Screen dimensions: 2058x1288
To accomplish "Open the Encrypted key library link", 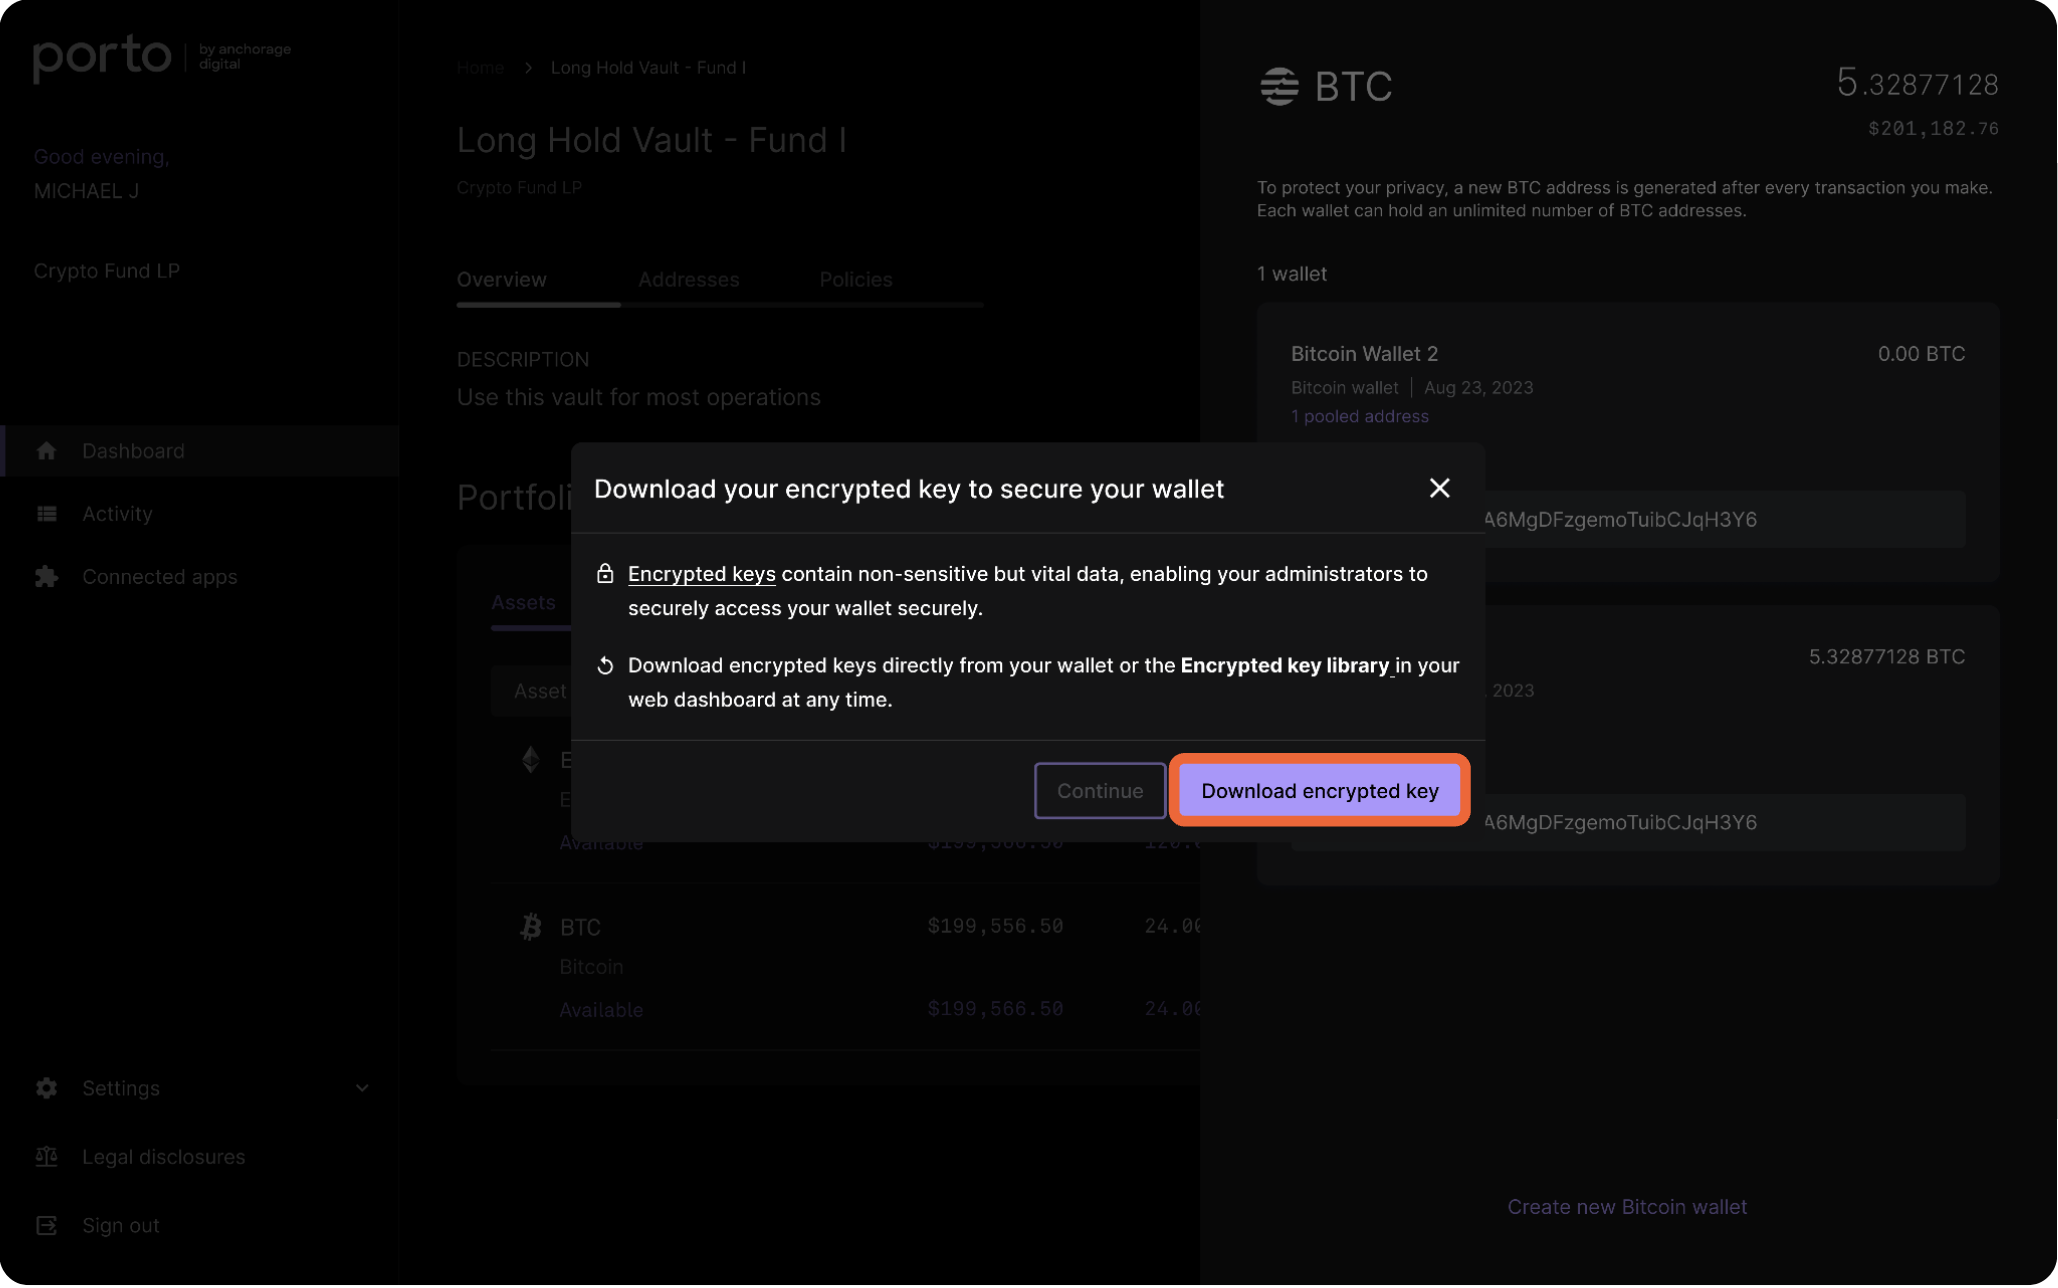I will (1285, 666).
